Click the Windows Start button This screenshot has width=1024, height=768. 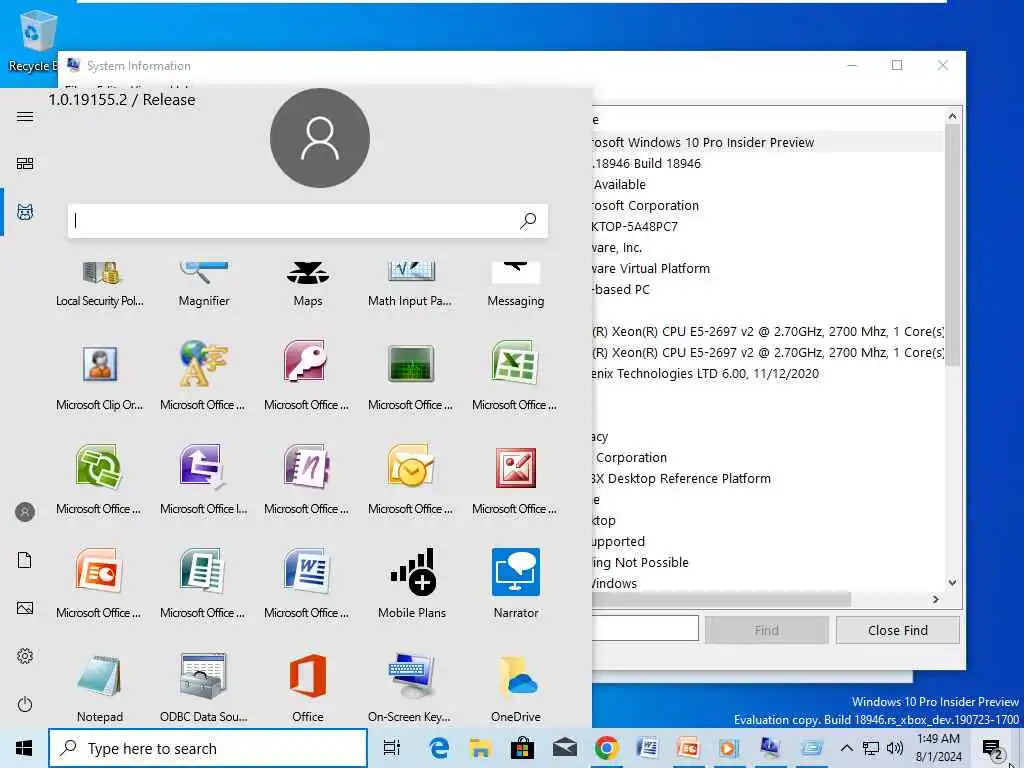tap(24, 748)
